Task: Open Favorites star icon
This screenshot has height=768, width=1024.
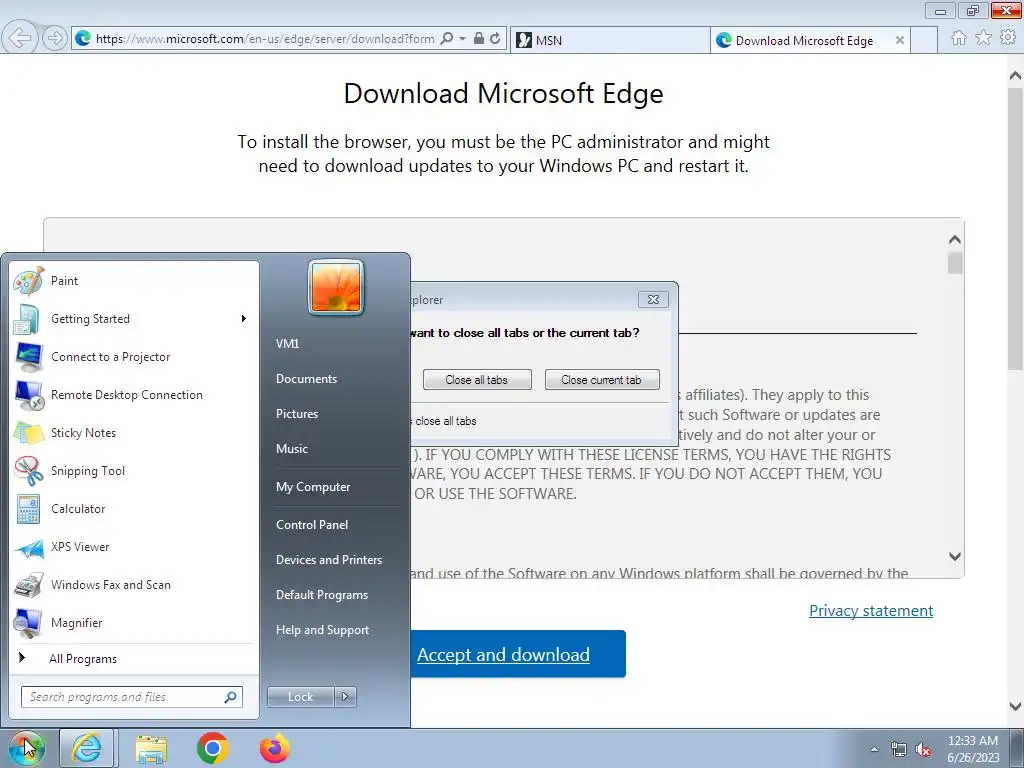Action: tap(983, 38)
